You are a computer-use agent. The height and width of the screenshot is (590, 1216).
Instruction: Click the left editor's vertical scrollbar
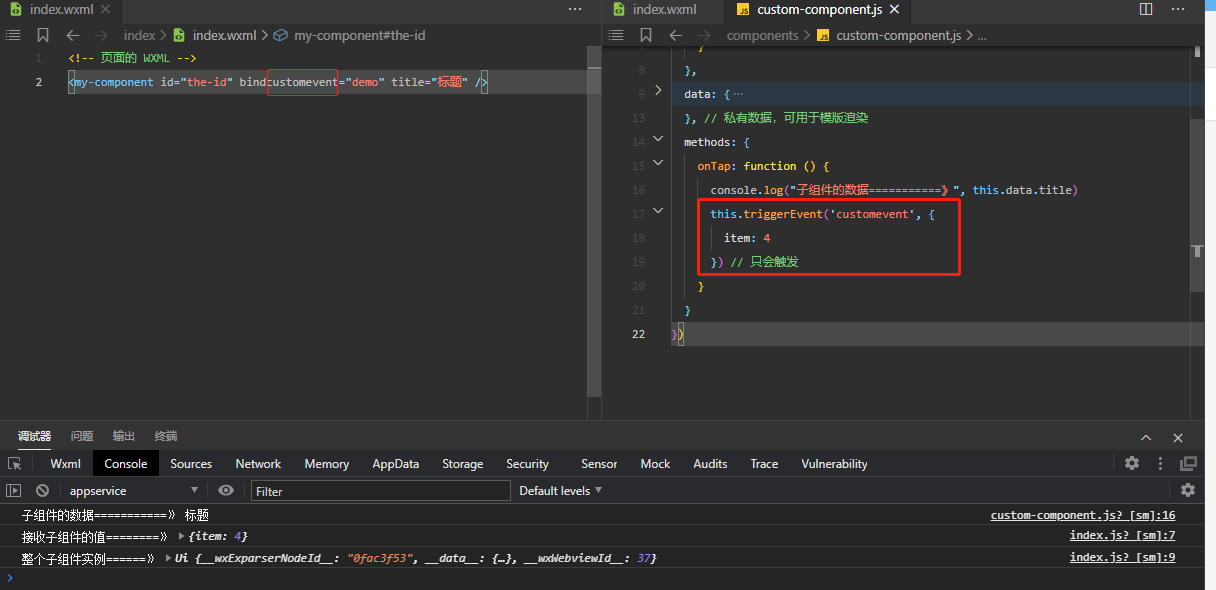pos(594,220)
